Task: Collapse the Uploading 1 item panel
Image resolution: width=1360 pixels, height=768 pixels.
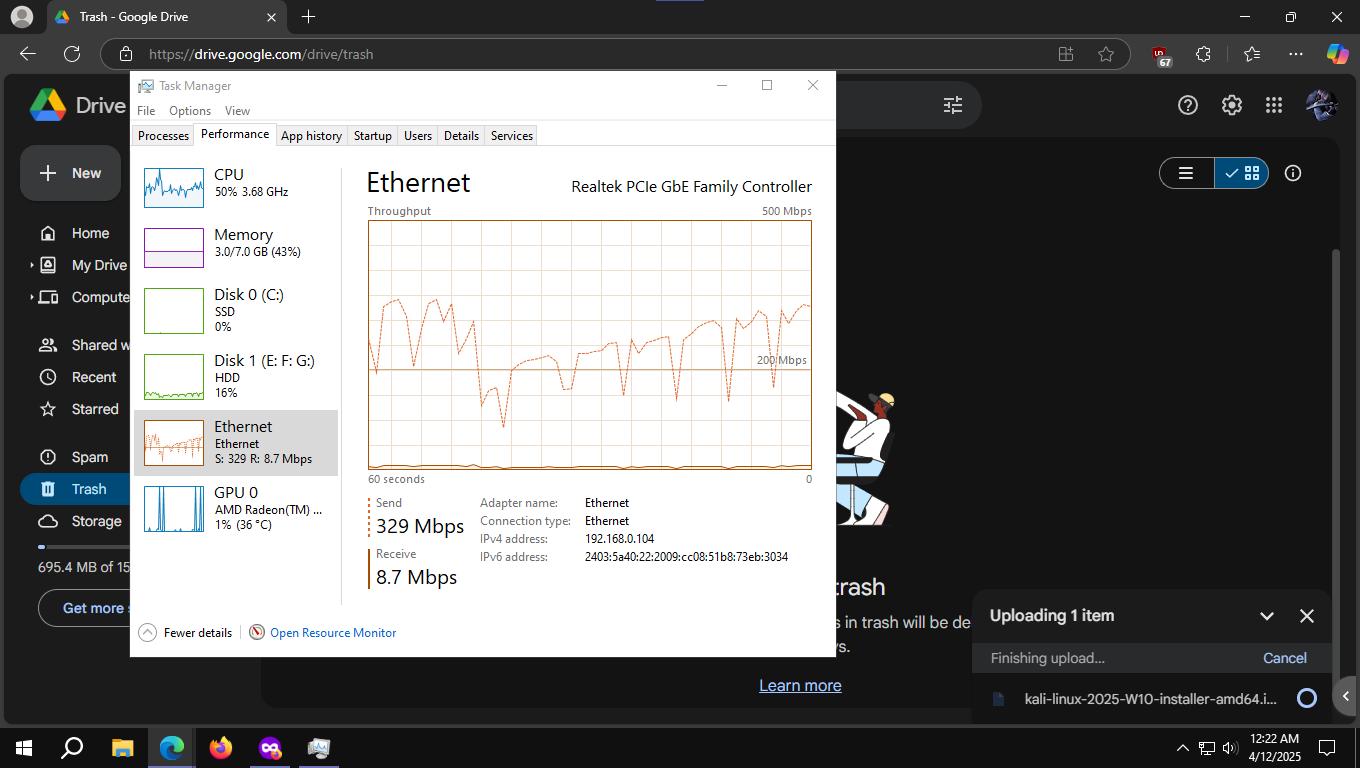Action: [1267, 616]
